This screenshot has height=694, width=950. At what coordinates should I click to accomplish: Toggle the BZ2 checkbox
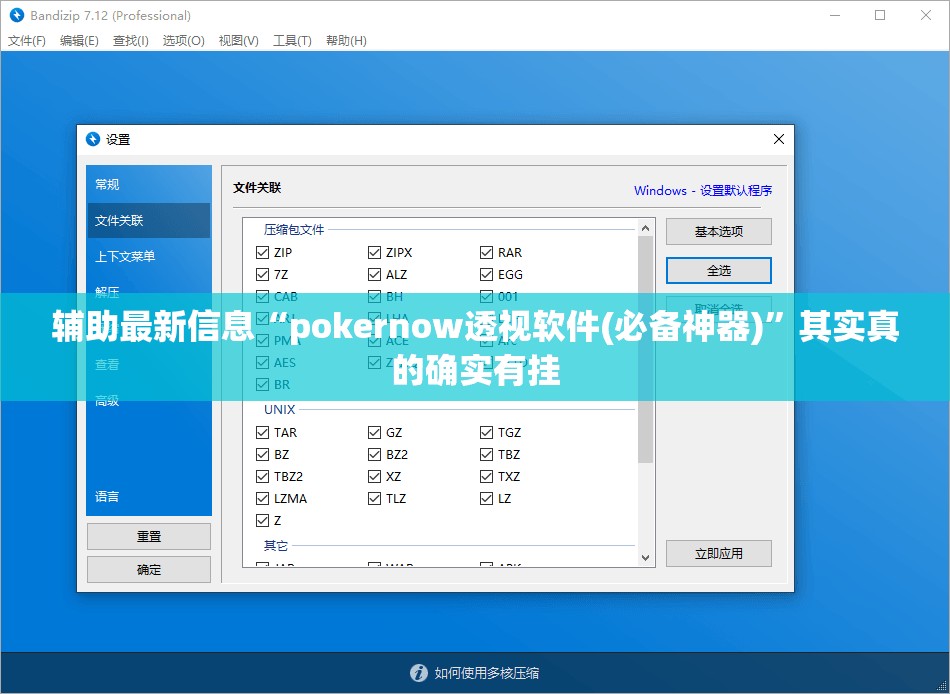click(x=374, y=455)
